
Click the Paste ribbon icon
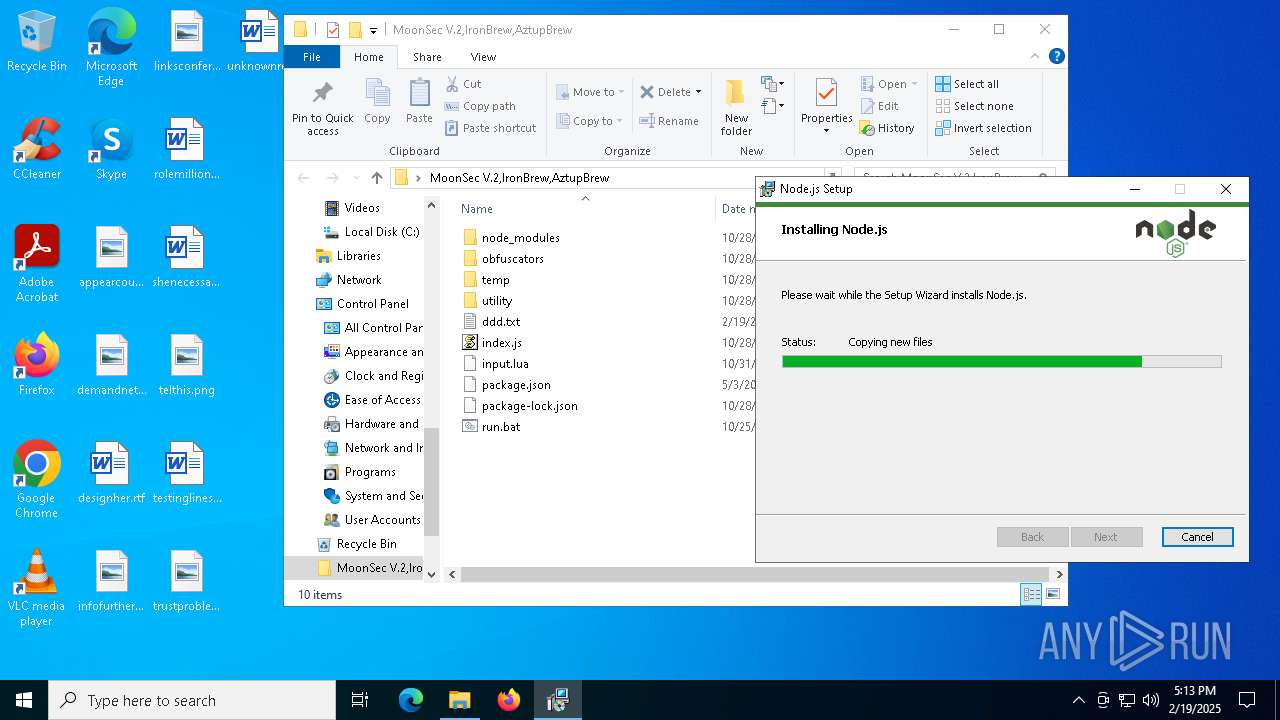coord(419,102)
